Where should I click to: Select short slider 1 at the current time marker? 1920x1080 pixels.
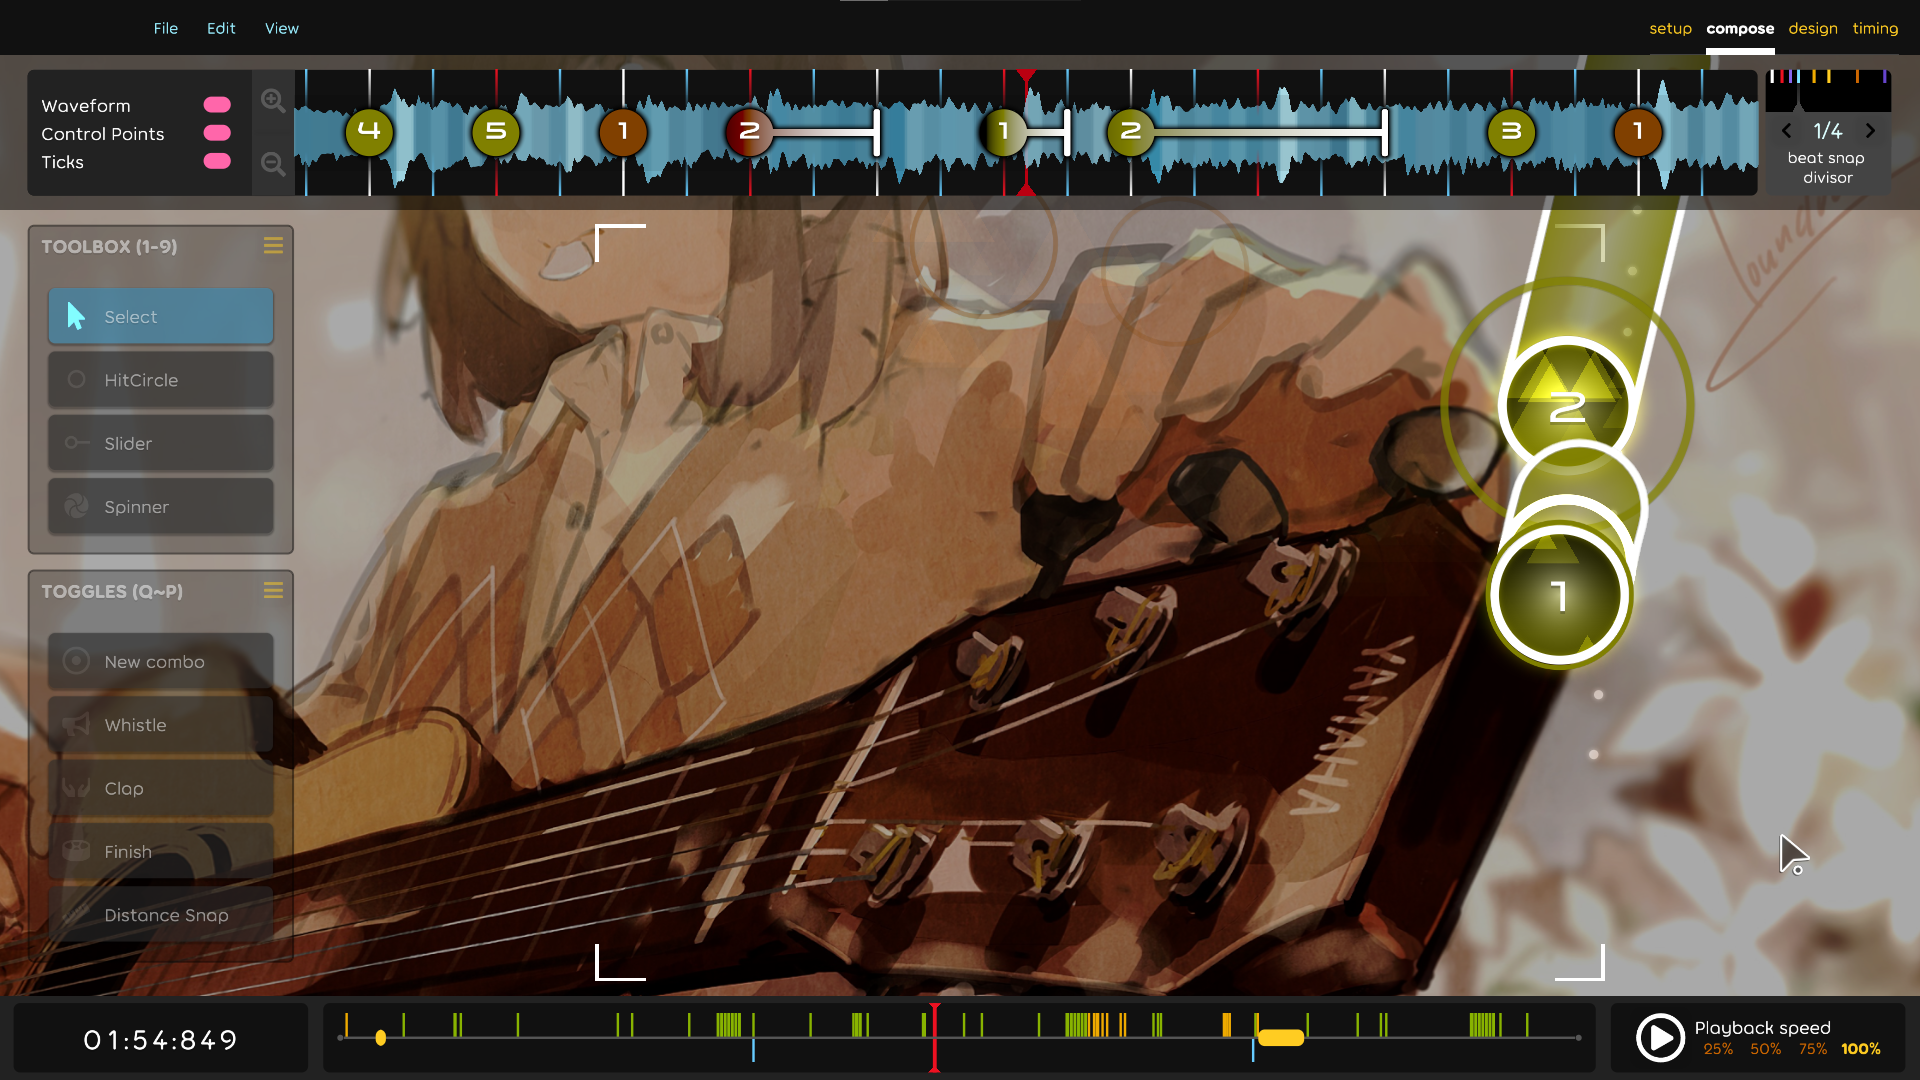coord(1026,131)
